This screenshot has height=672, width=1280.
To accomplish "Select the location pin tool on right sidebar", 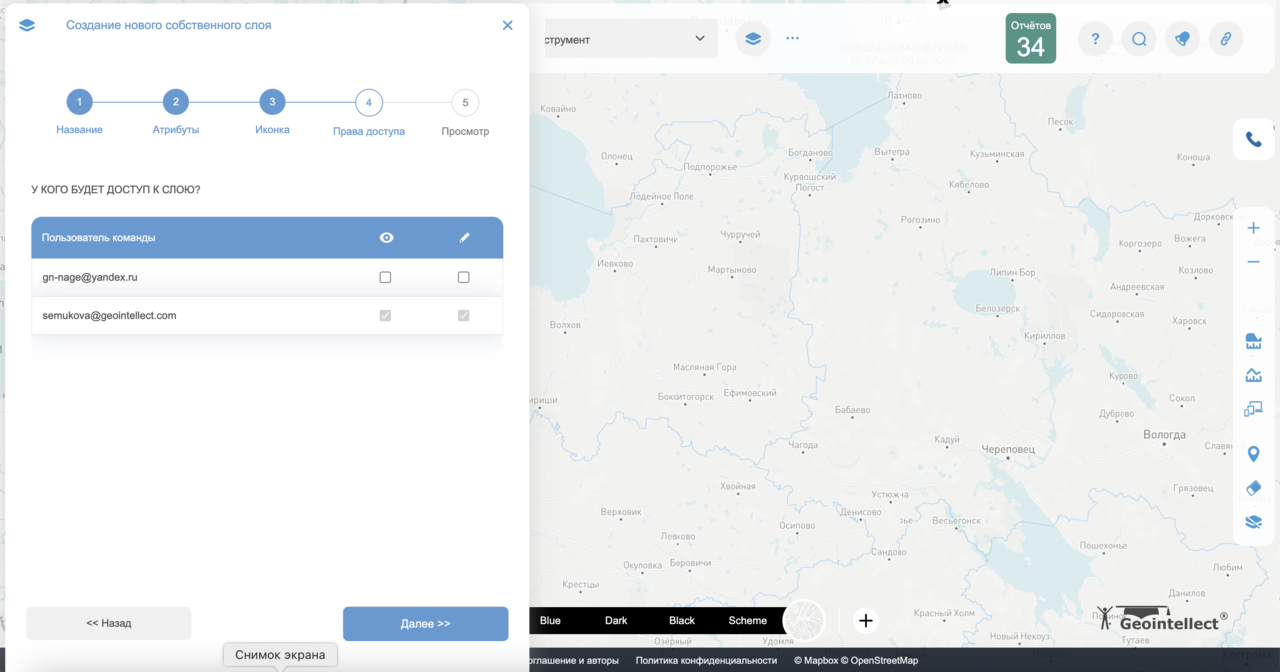I will pyautogui.click(x=1253, y=453).
